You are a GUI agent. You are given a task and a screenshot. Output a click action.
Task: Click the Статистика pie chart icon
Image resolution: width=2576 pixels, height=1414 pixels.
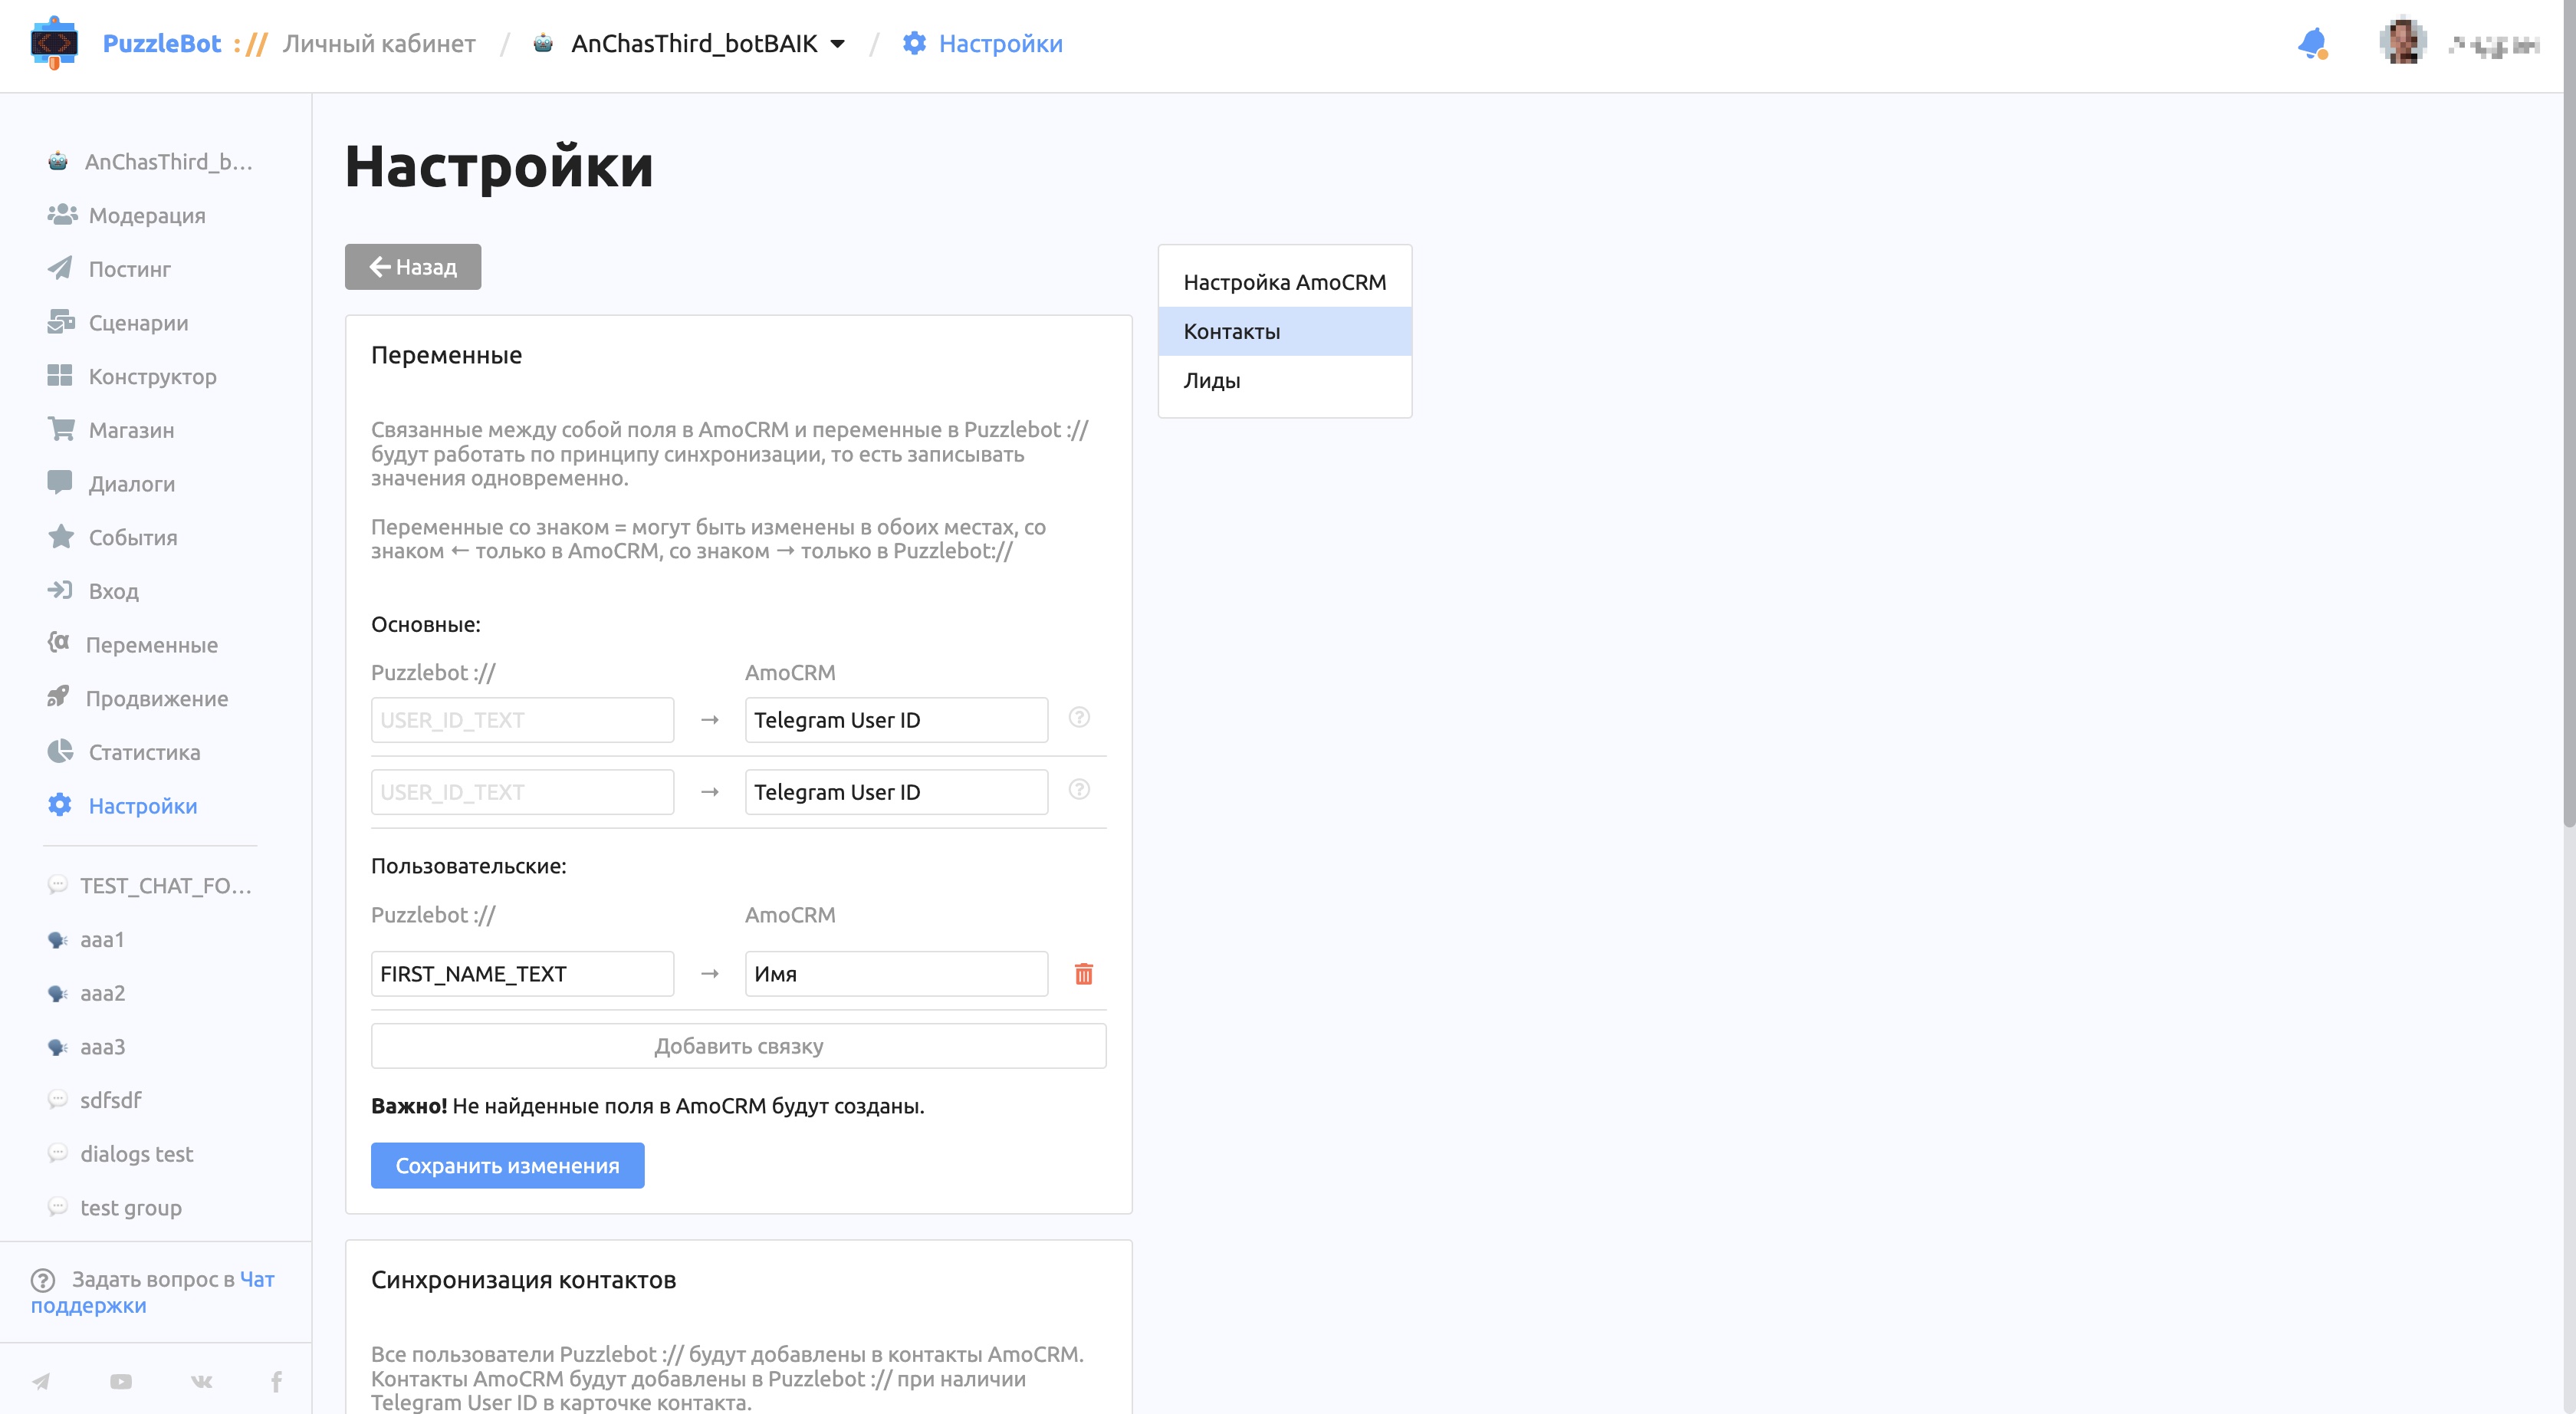[60, 751]
